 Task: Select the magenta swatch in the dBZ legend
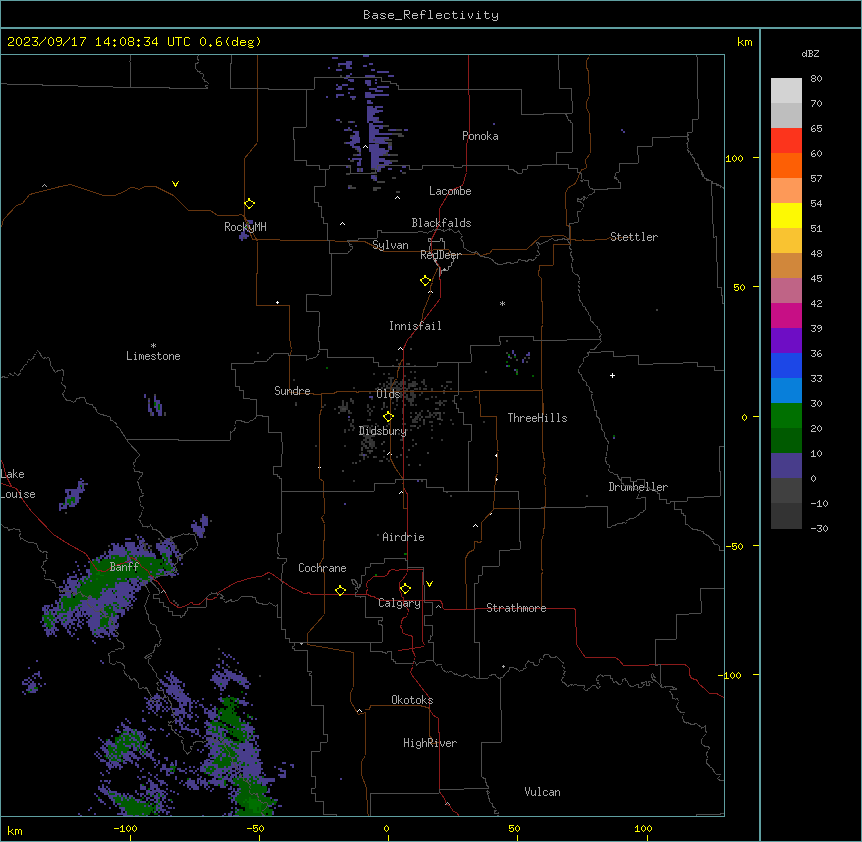786,315
